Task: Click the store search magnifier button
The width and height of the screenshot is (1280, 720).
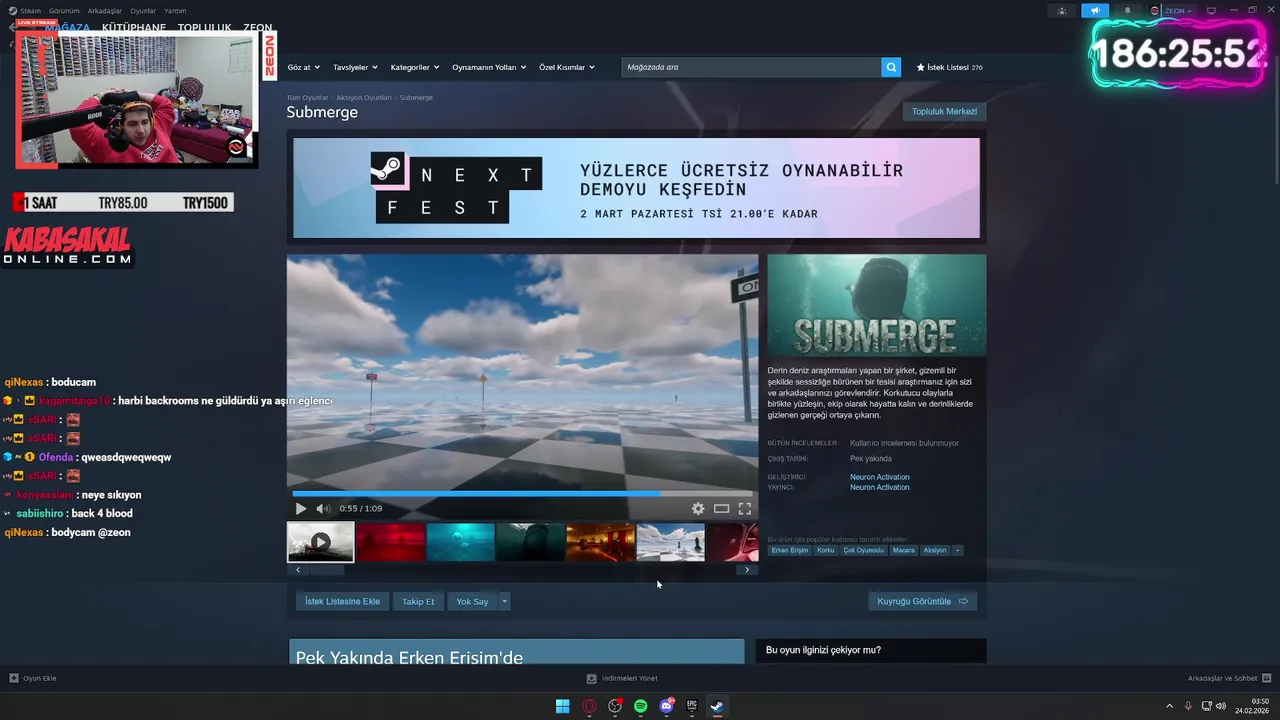Action: tap(891, 67)
